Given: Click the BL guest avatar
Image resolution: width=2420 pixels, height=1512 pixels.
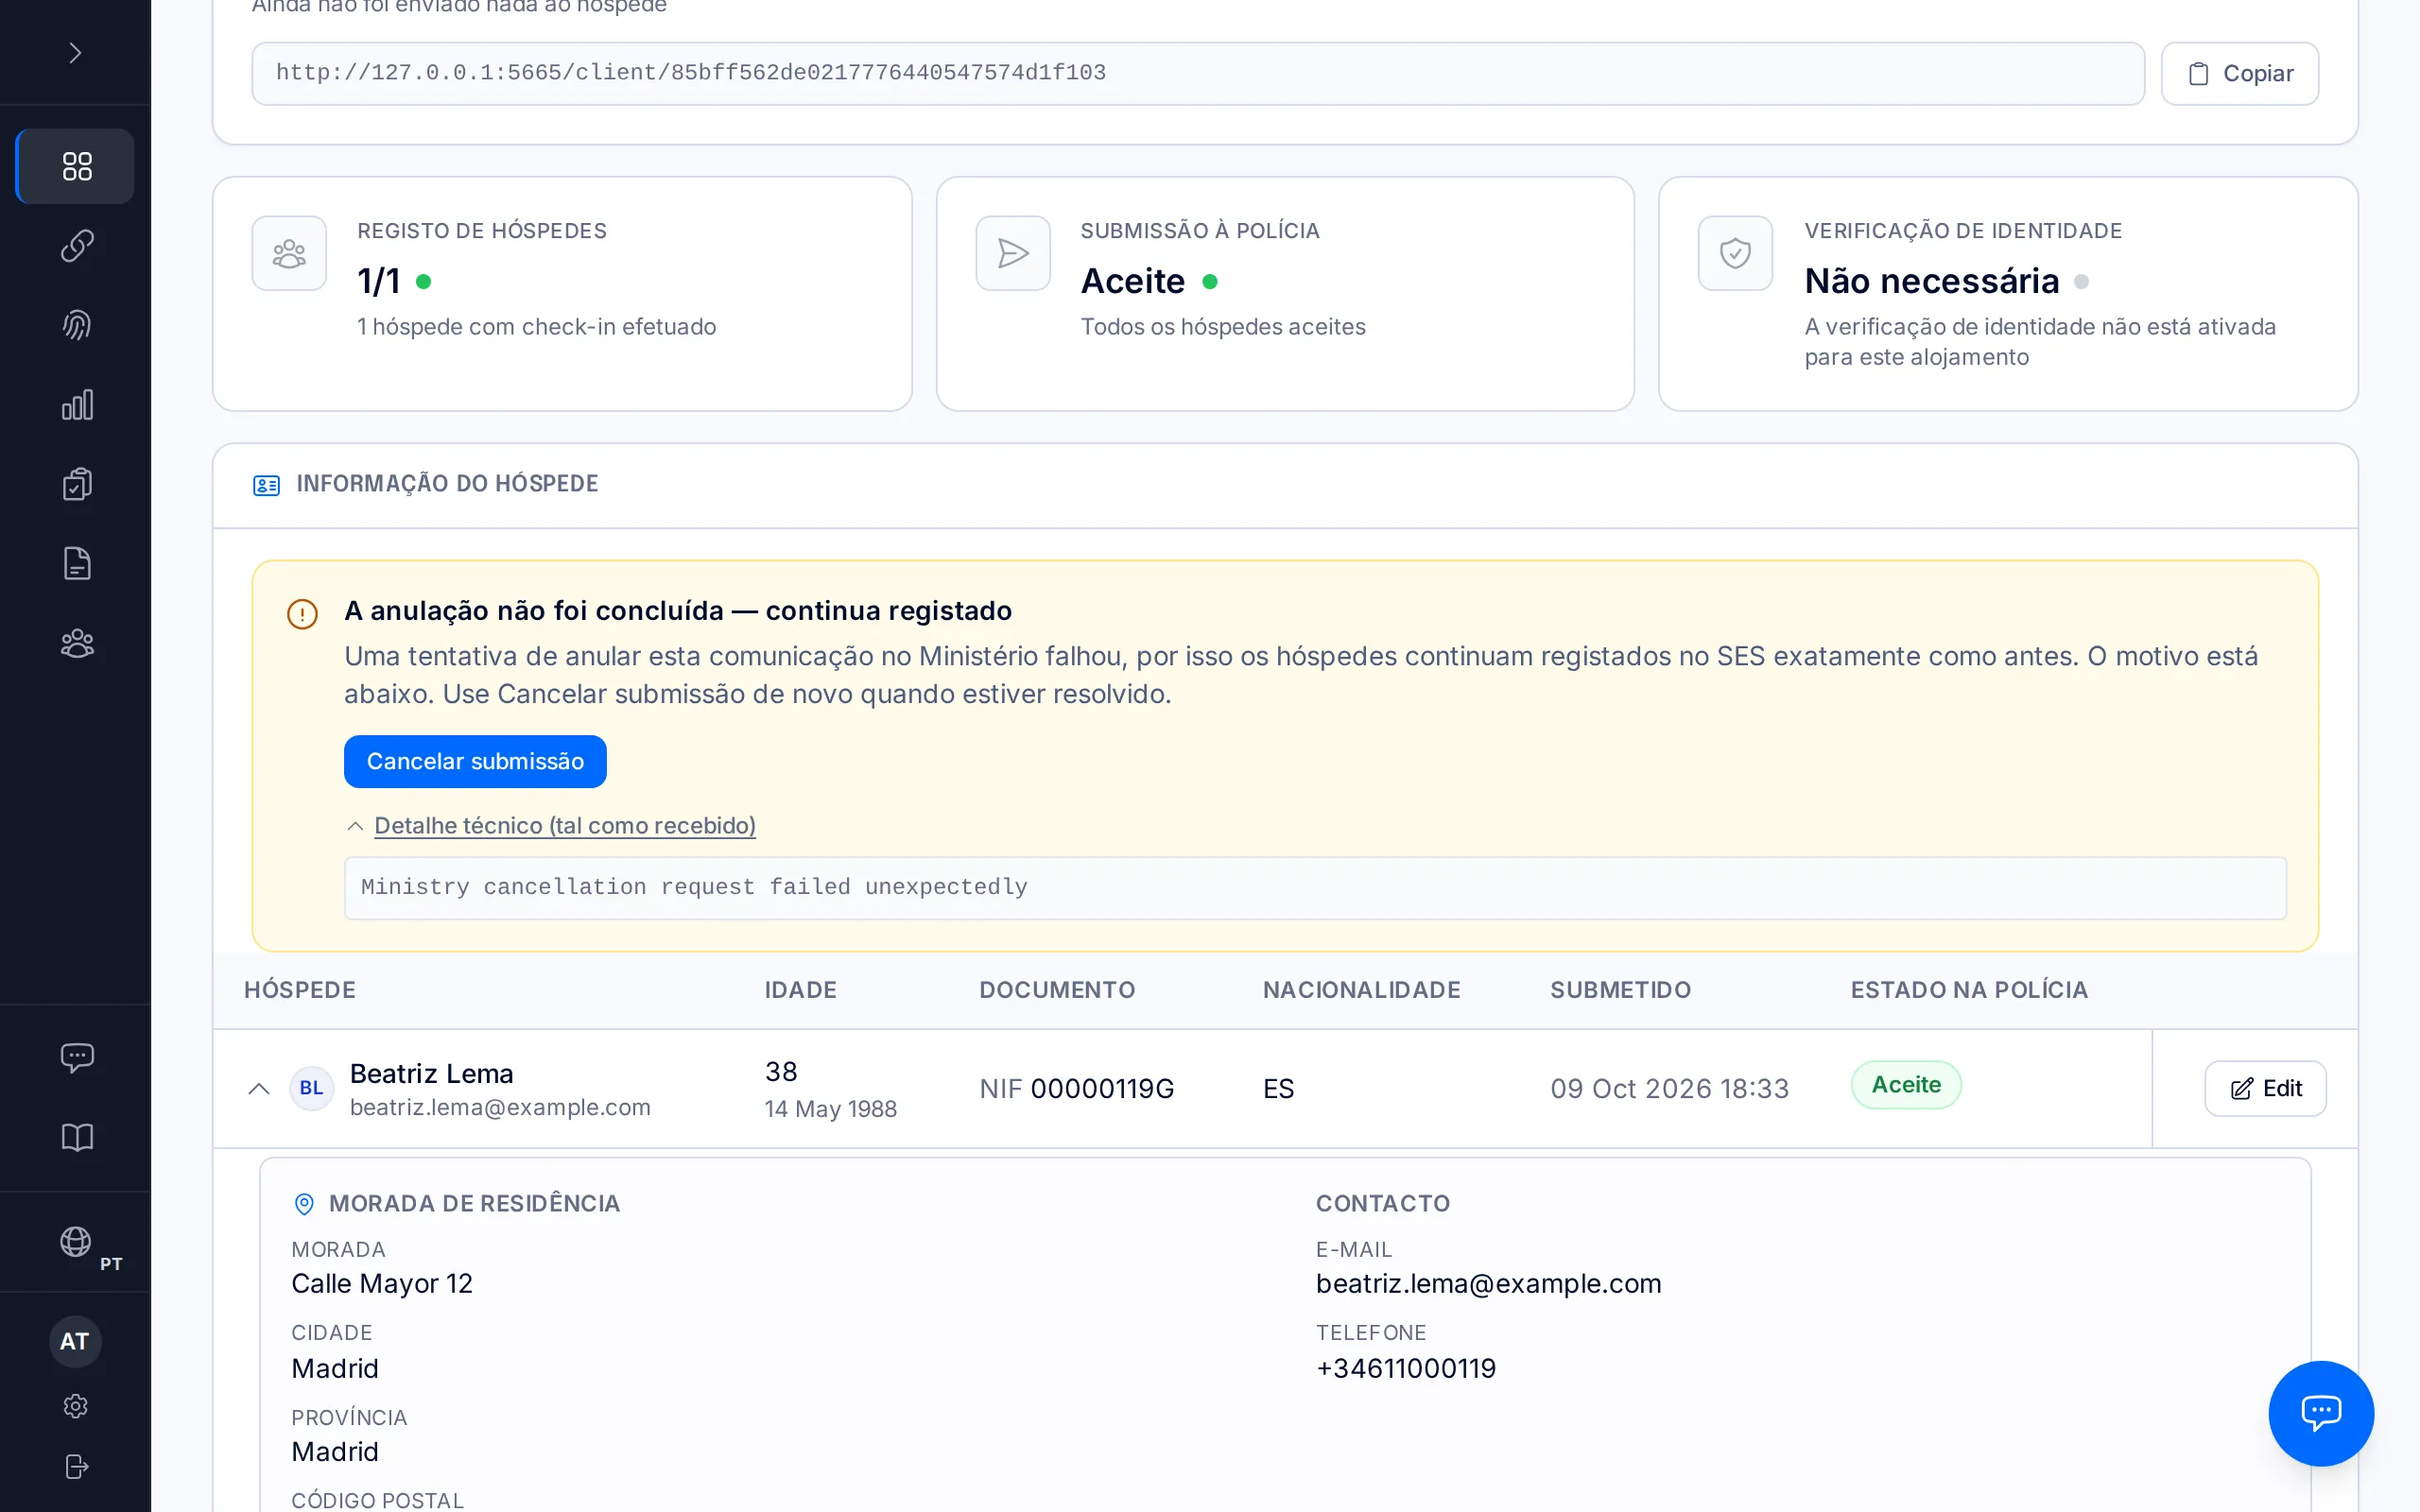Looking at the screenshot, I should [311, 1088].
